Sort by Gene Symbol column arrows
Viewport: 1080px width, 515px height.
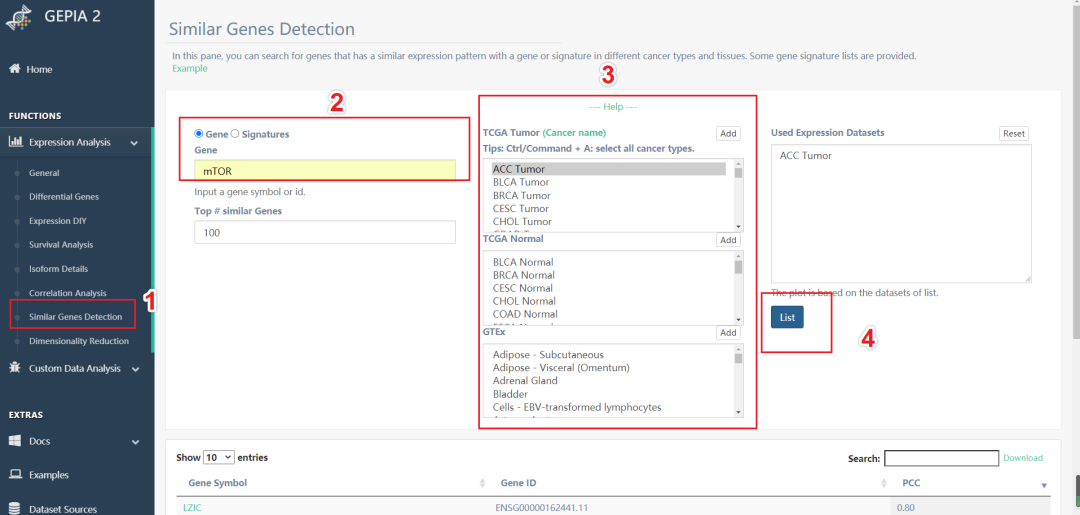[482, 484]
